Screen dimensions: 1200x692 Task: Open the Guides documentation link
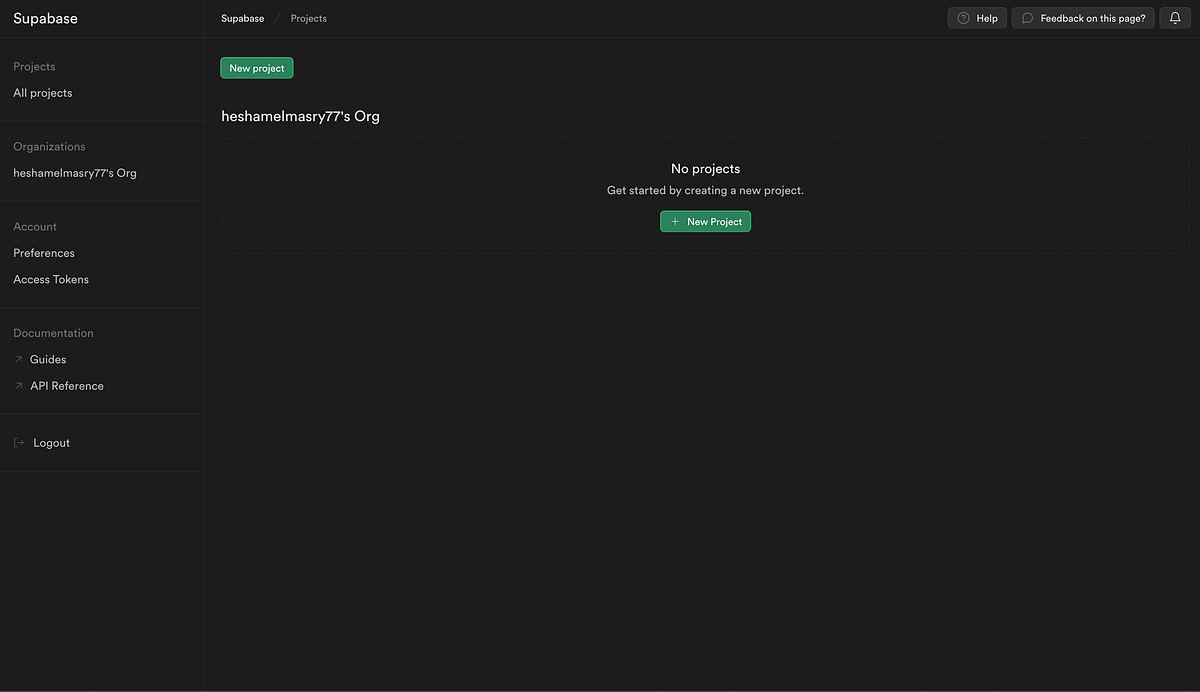[48, 358]
